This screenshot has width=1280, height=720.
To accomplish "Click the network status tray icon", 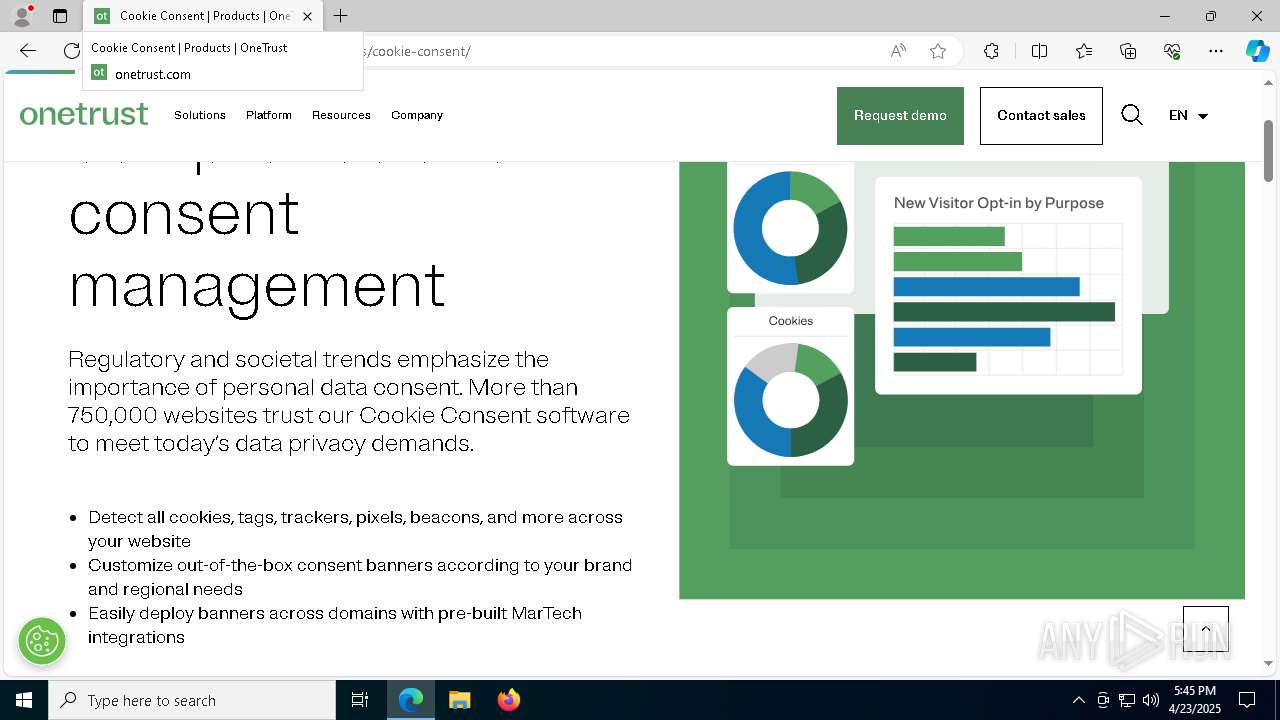I will [x=1127, y=700].
